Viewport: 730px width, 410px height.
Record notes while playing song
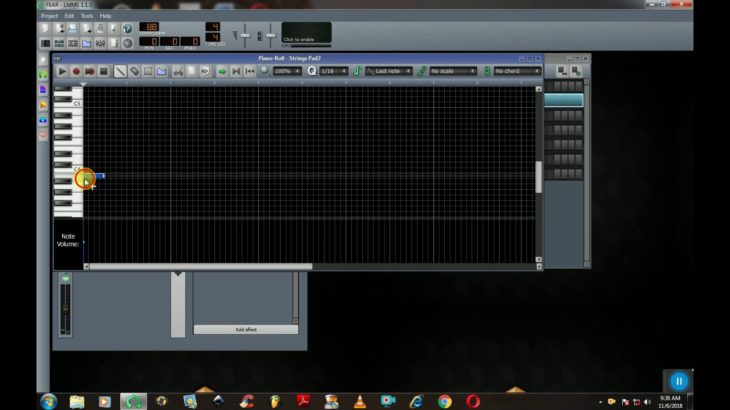89,71
